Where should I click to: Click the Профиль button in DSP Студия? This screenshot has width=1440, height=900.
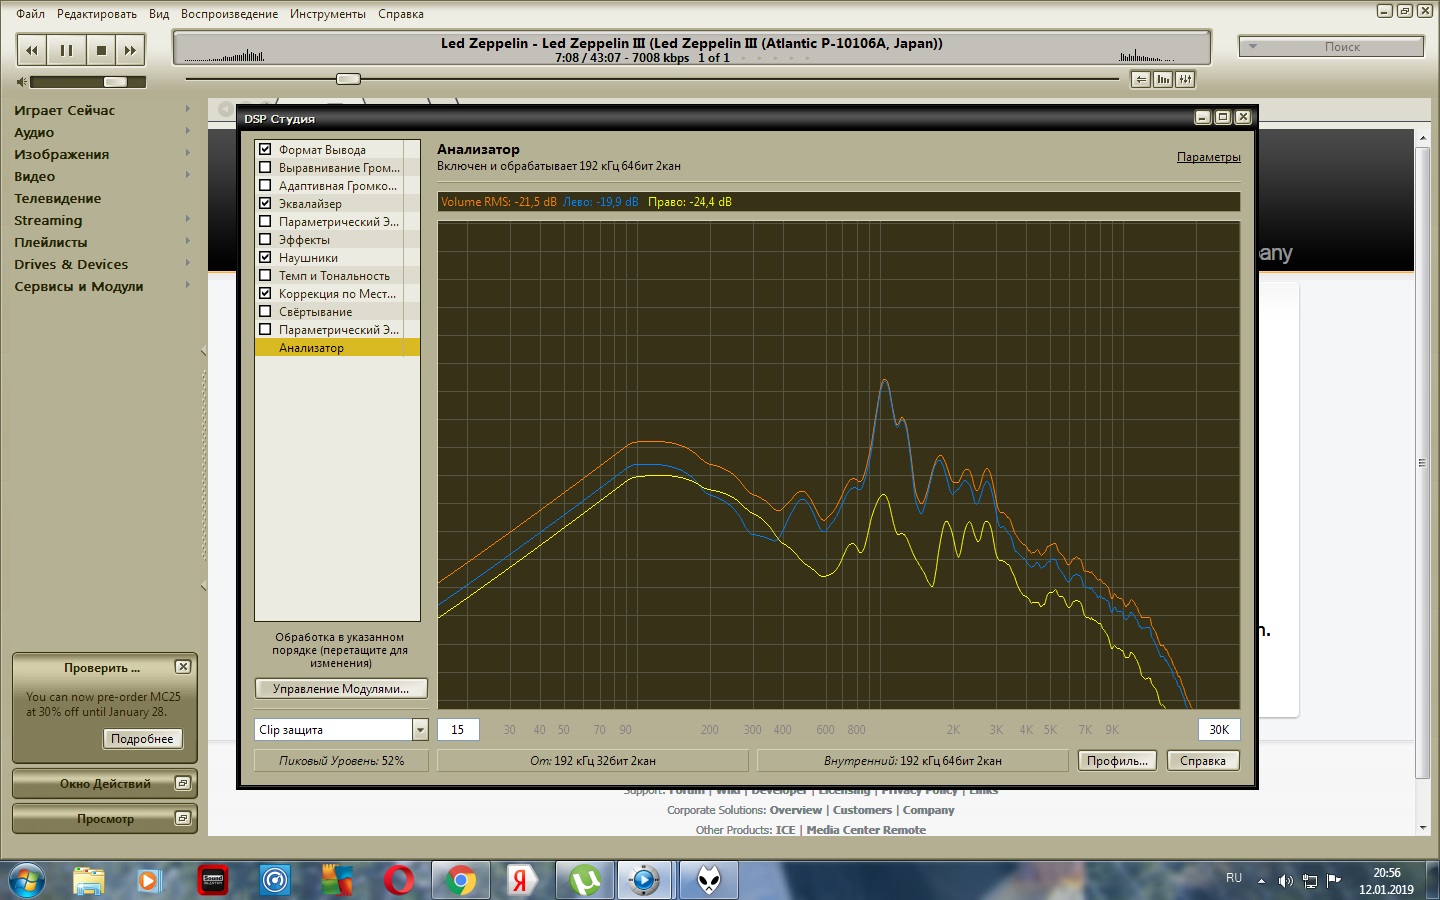(x=1117, y=761)
